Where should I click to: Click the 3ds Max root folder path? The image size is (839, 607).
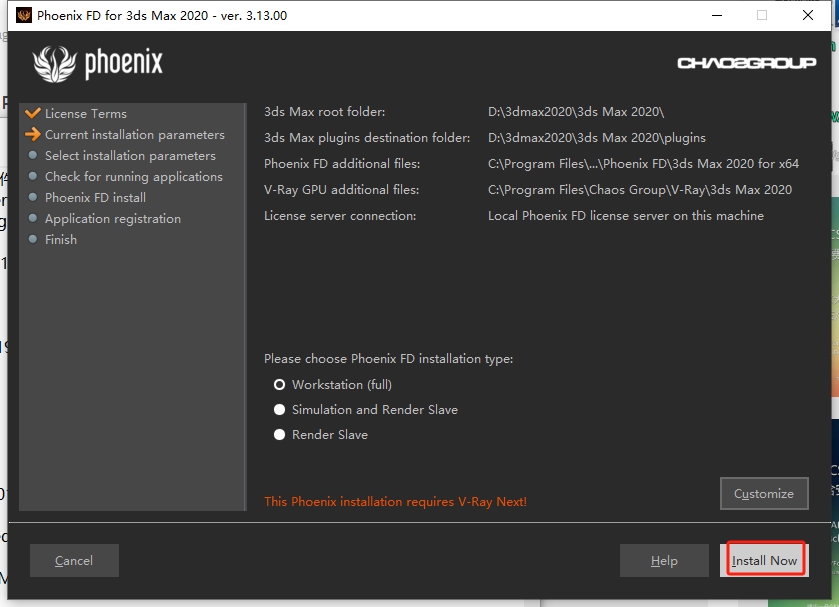(x=576, y=111)
